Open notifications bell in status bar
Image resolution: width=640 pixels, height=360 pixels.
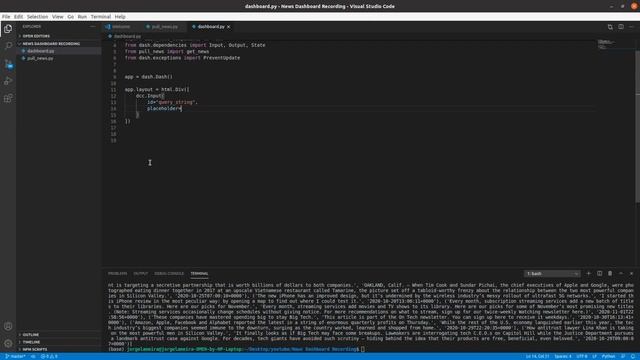tap(633, 356)
